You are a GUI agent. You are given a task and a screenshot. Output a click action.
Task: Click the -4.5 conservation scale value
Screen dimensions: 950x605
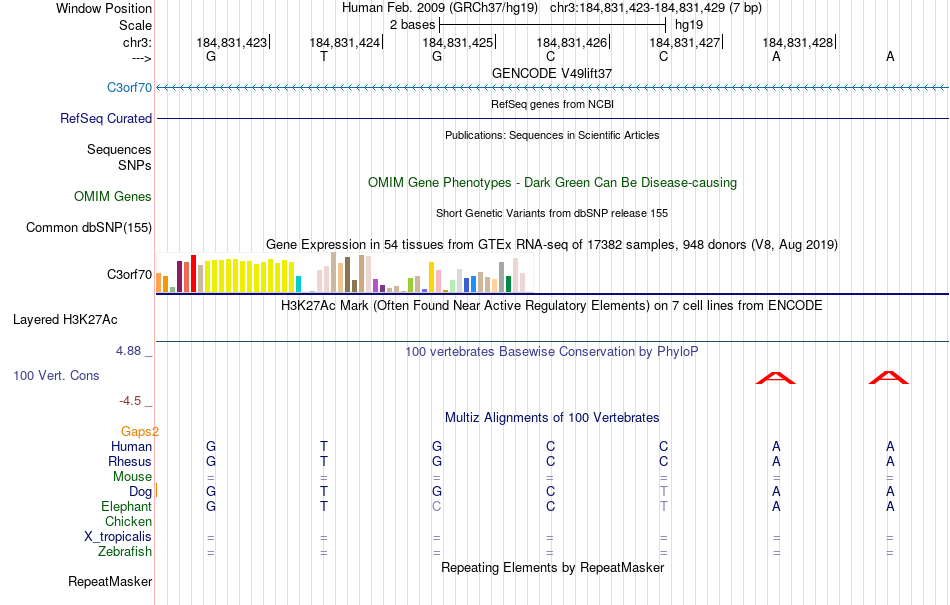tap(130, 401)
